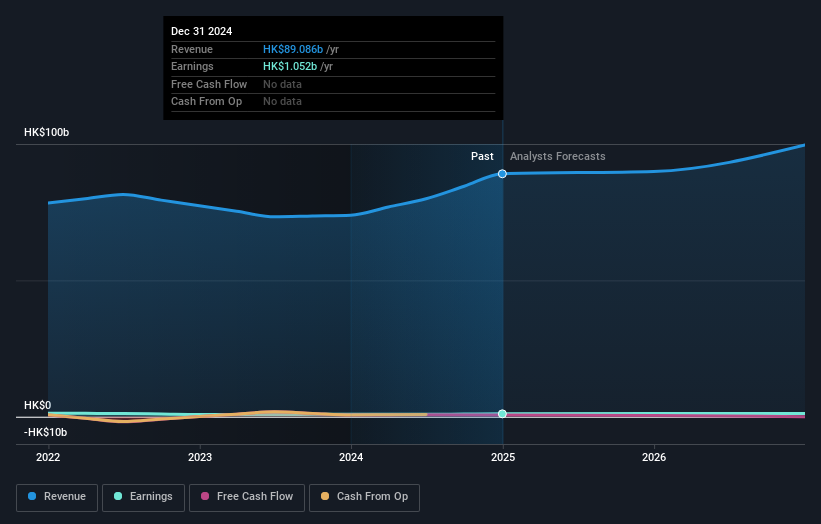Select the earnings data point at 2025
This screenshot has width=821, height=524.
click(x=502, y=414)
